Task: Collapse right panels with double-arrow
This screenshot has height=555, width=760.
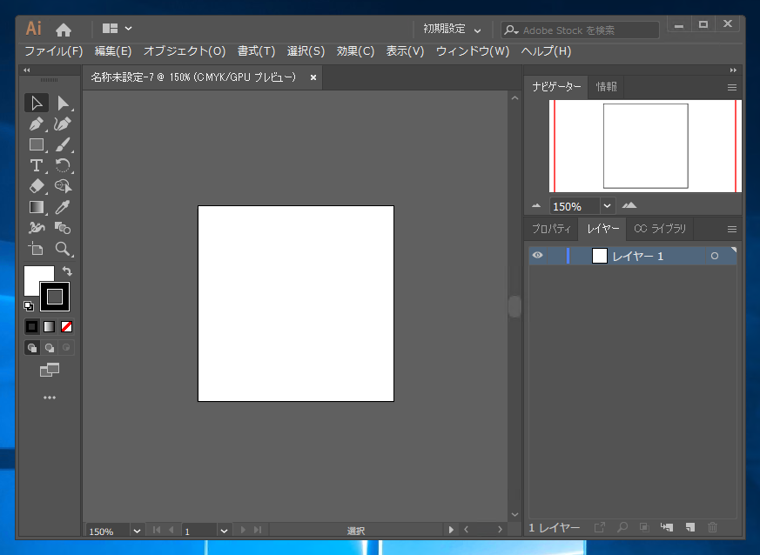Action: coord(733,70)
